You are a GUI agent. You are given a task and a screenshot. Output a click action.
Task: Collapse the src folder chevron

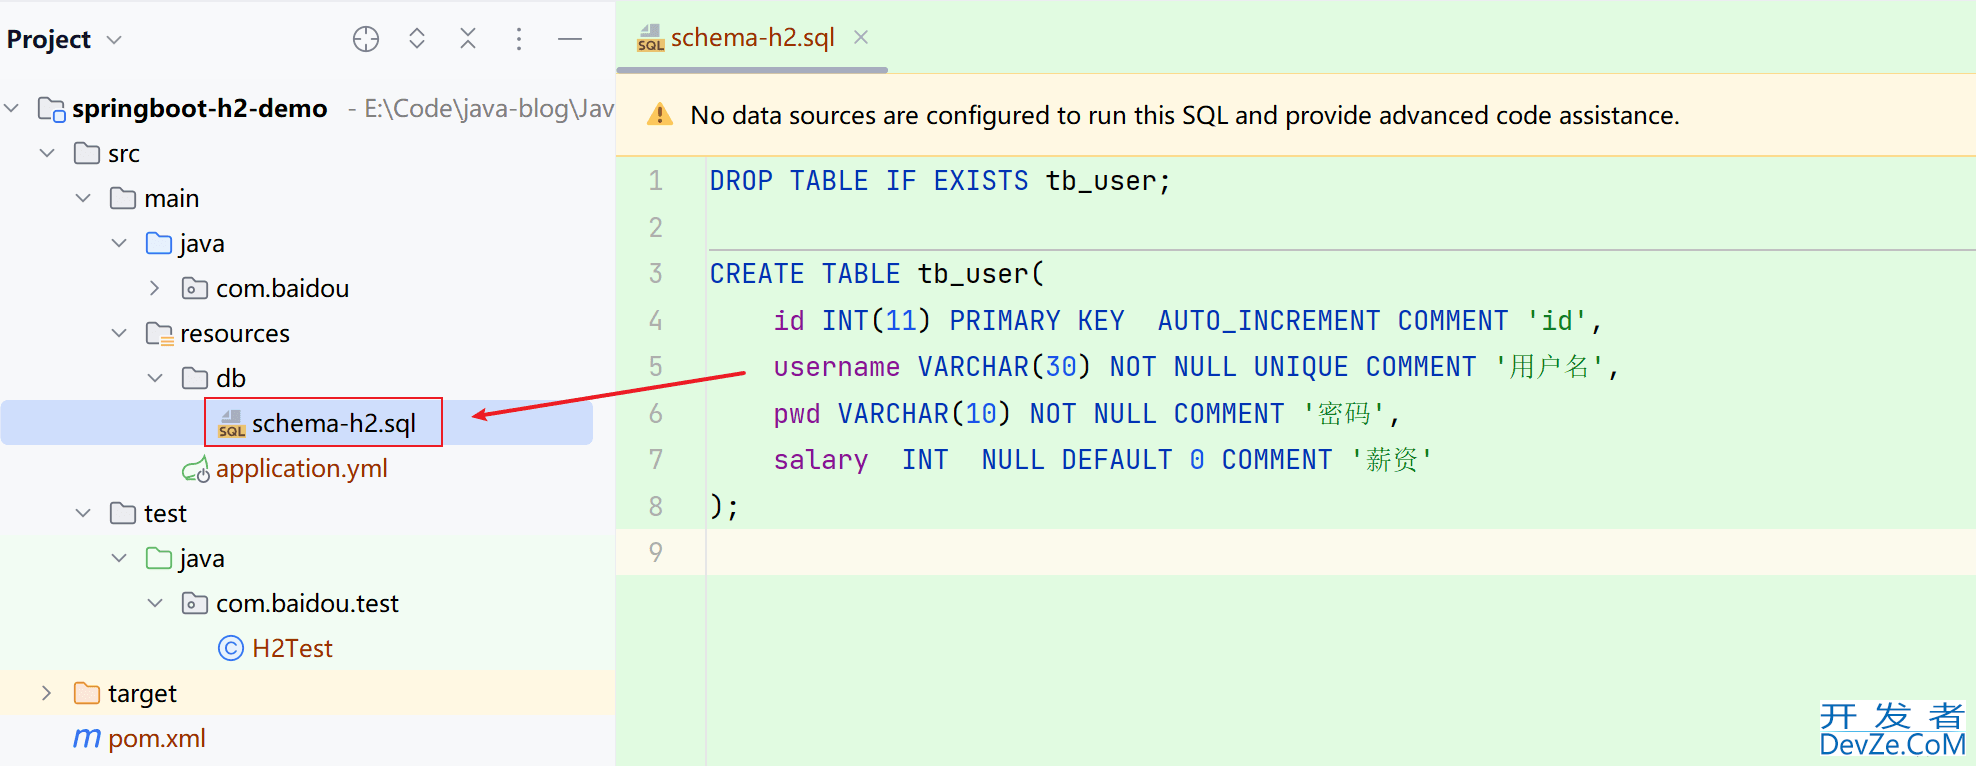click(47, 153)
